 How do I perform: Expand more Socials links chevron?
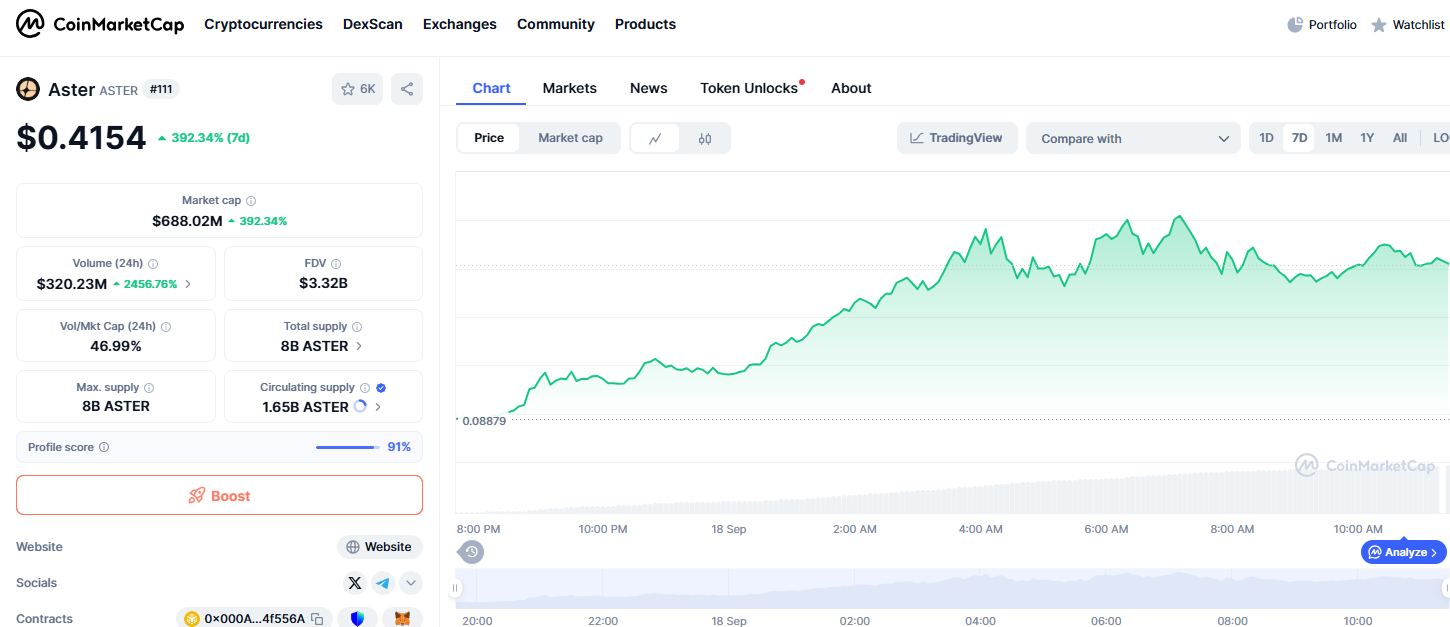click(x=411, y=583)
